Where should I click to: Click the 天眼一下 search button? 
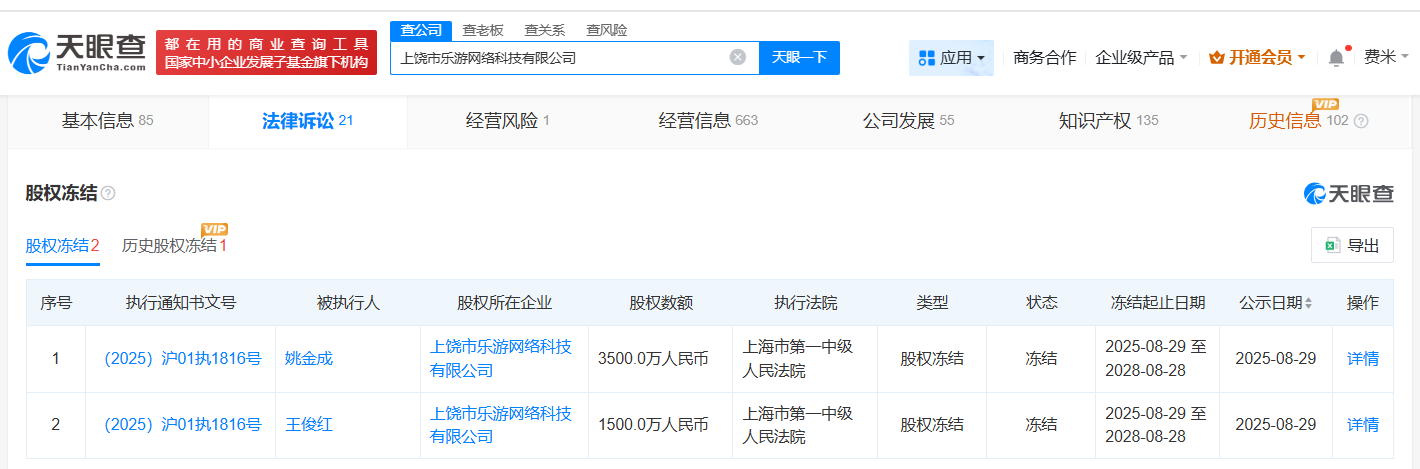[x=799, y=57]
